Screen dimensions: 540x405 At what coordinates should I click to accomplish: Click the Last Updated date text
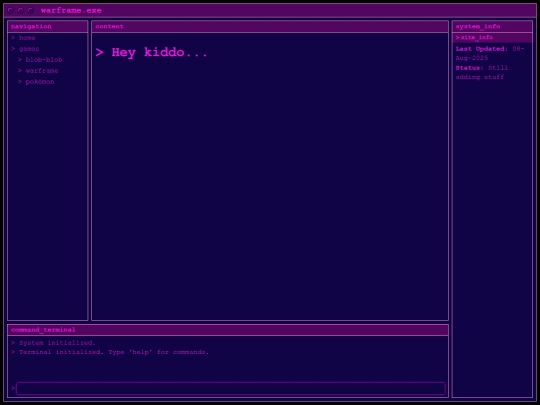(490, 53)
